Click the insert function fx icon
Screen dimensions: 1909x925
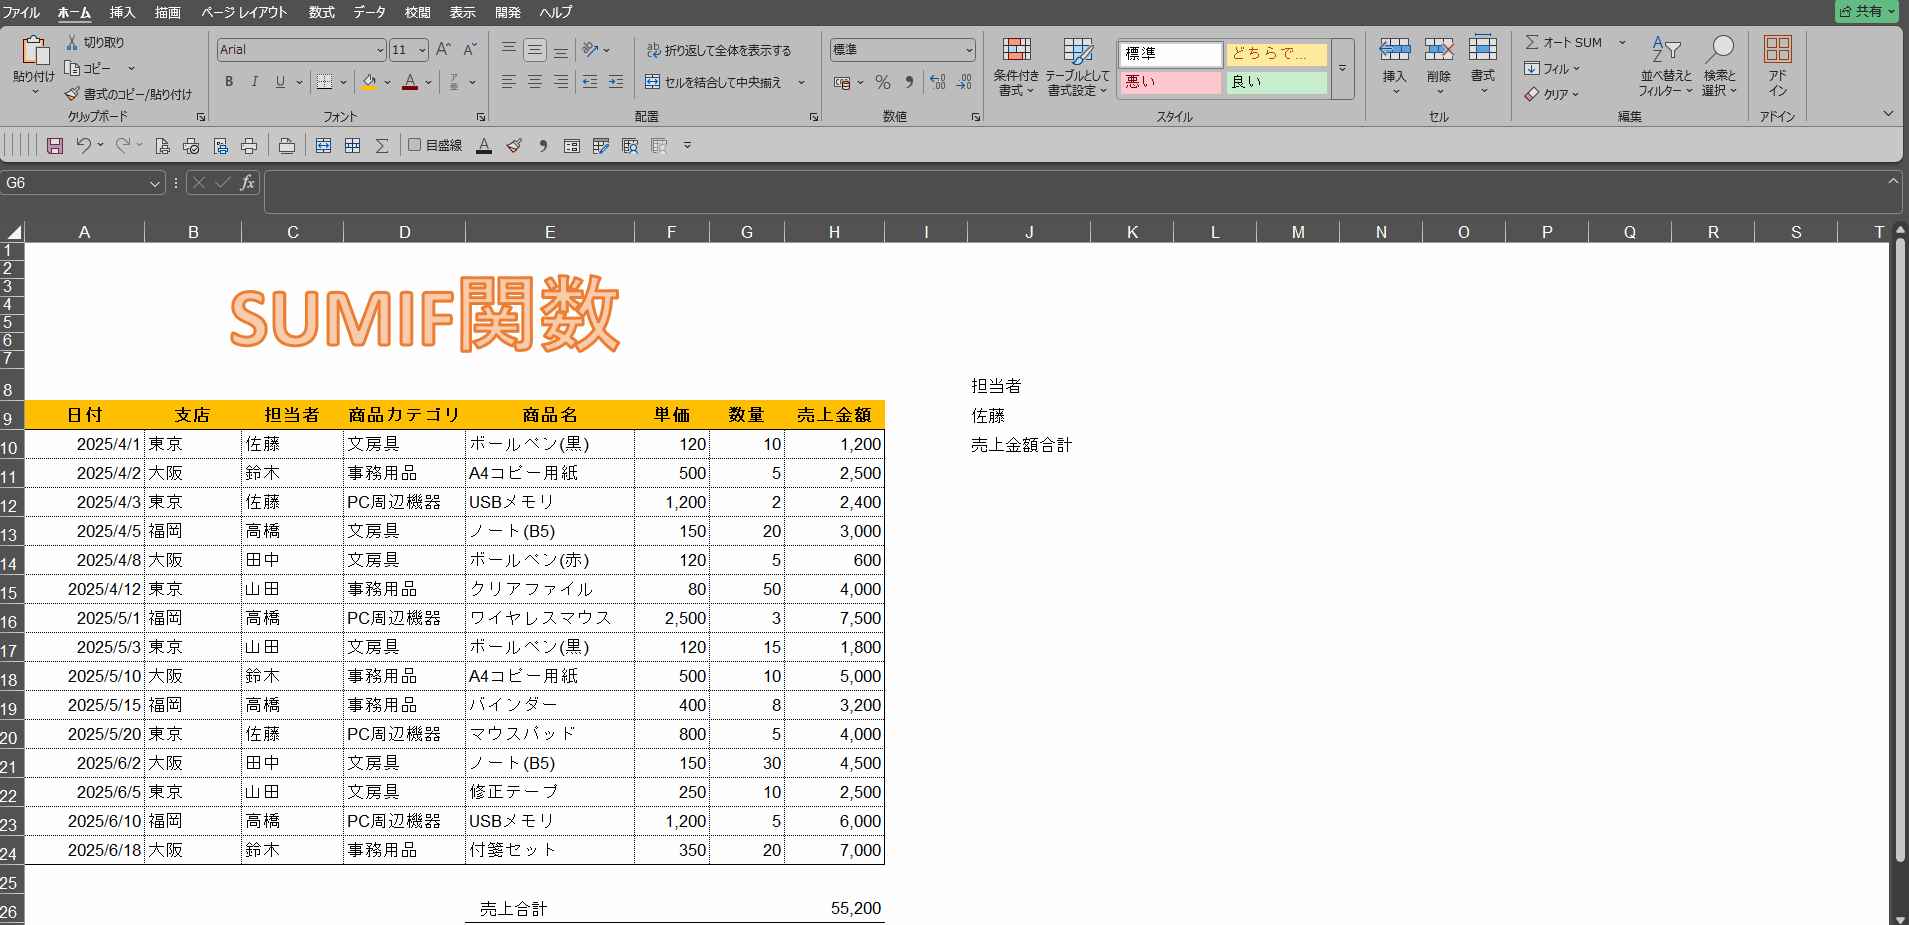pyautogui.click(x=247, y=183)
